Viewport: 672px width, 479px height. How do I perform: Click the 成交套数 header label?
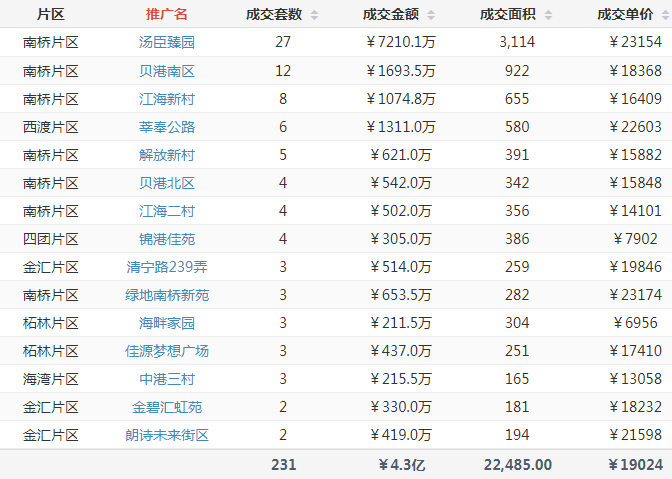pyautogui.click(x=274, y=15)
